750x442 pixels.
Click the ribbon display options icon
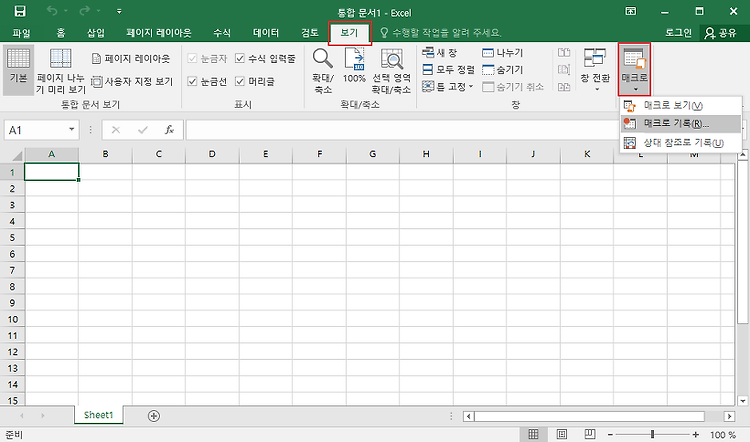pos(631,11)
